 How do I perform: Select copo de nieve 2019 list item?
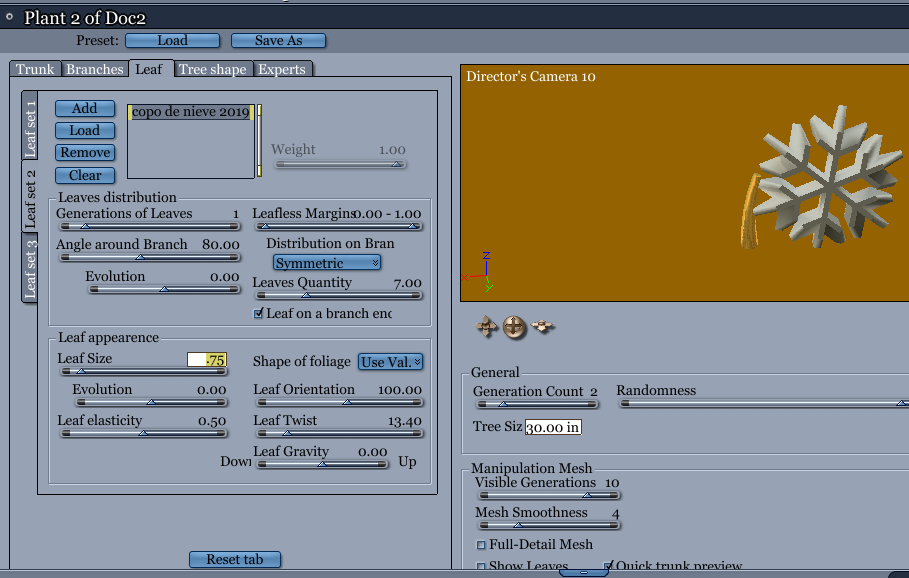tap(191, 112)
